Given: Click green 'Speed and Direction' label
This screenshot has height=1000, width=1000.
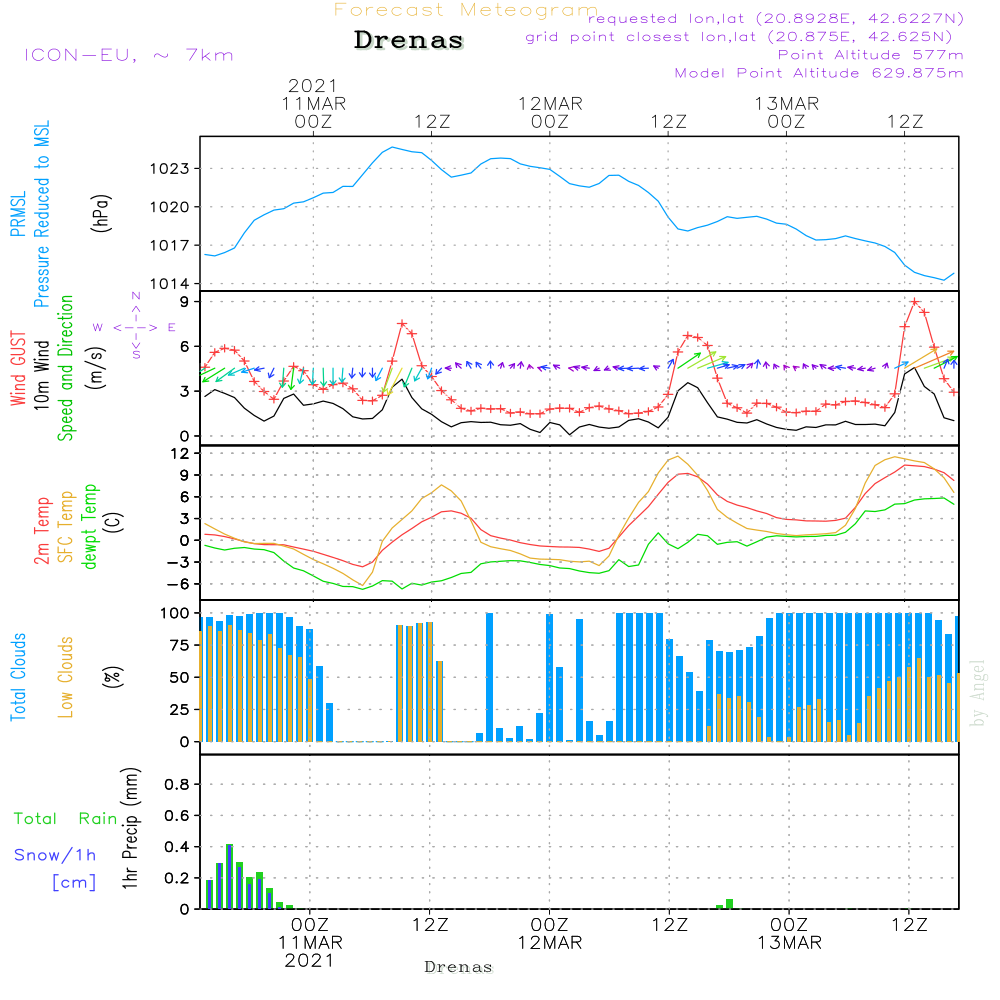Looking at the screenshot, I should tap(66, 368).
